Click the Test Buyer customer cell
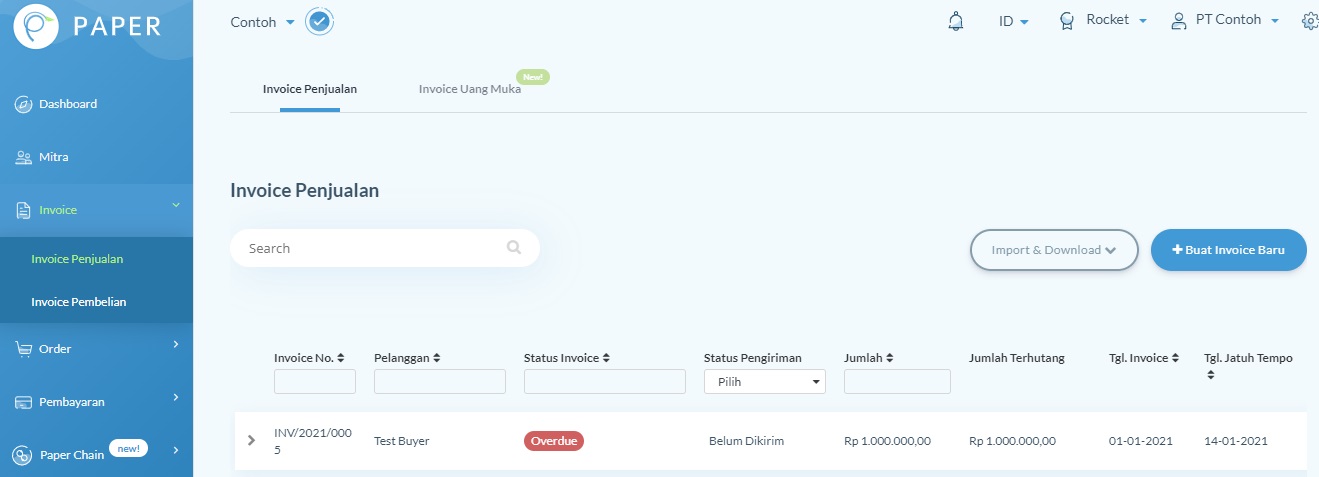The height and width of the screenshot is (477, 1319). (402, 441)
